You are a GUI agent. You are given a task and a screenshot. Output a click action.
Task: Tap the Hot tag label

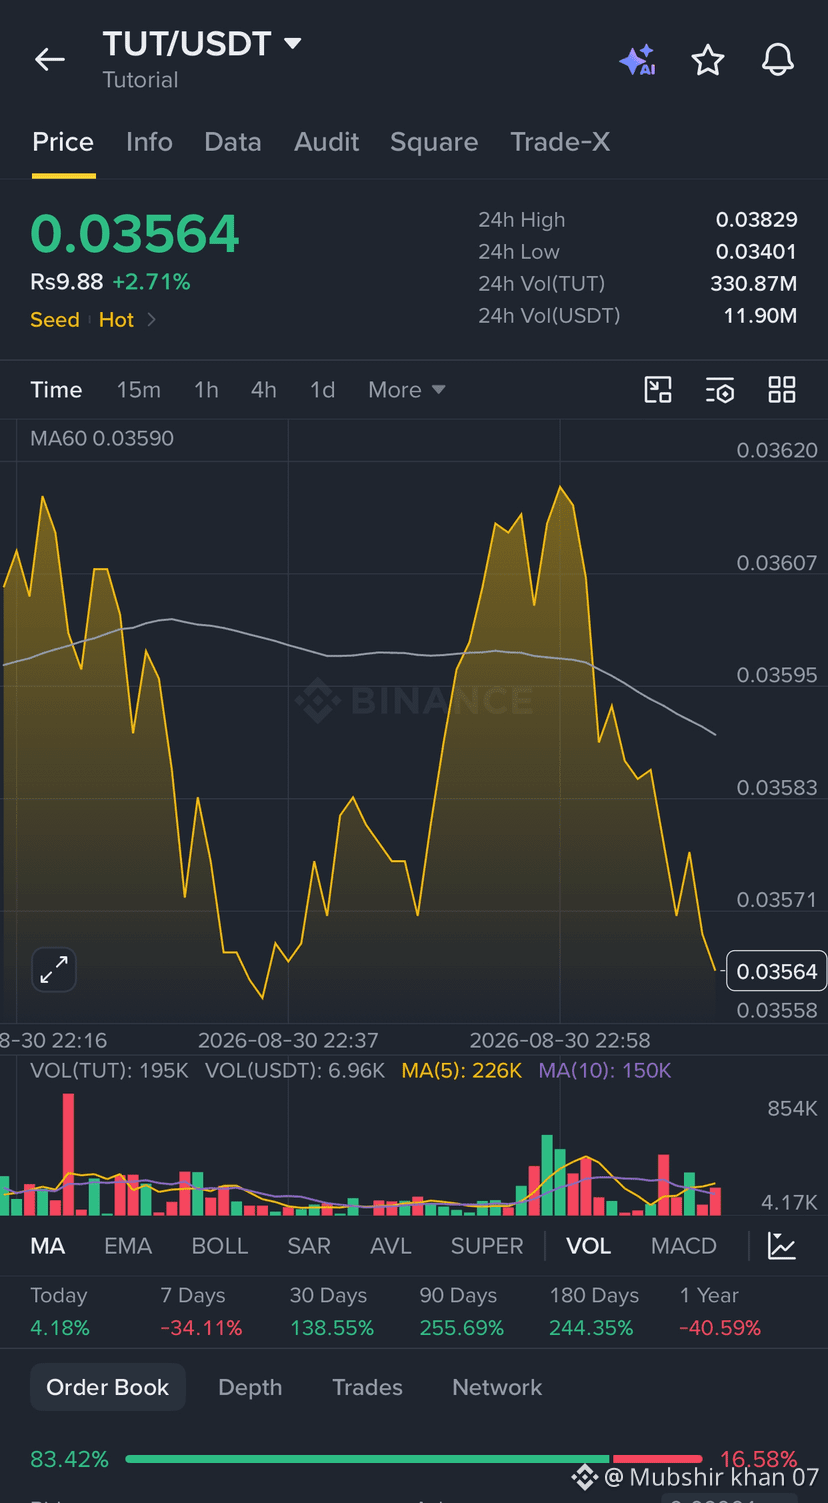coord(116,320)
